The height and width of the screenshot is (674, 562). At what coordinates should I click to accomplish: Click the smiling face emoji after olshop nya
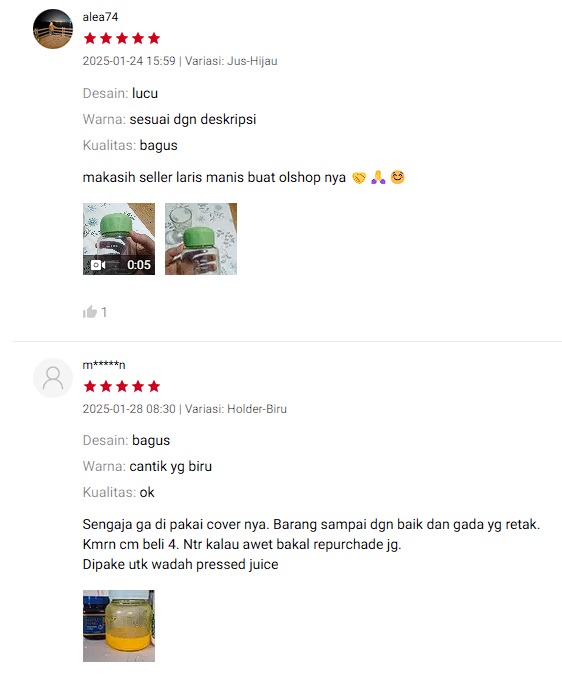[397, 177]
